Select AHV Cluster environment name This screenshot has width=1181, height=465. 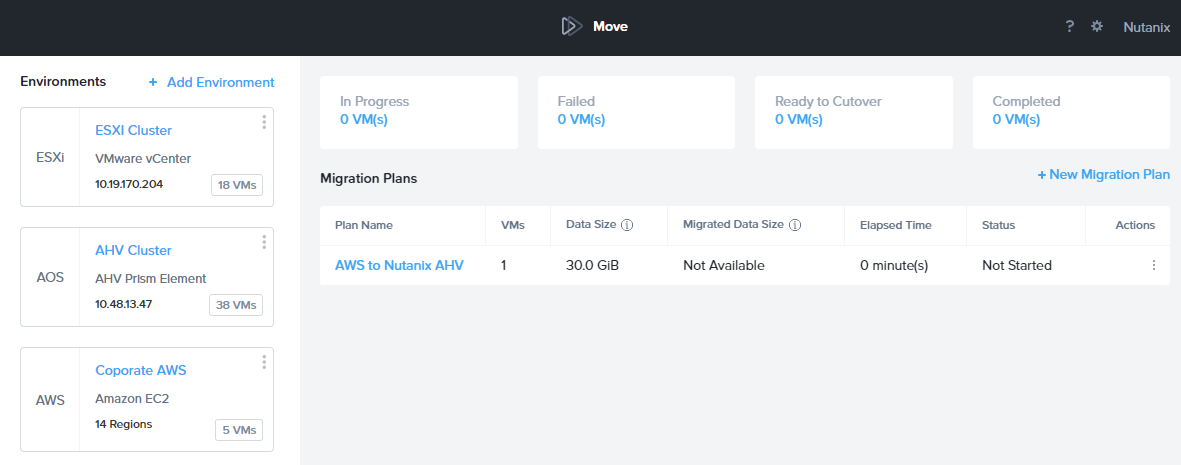tap(133, 250)
